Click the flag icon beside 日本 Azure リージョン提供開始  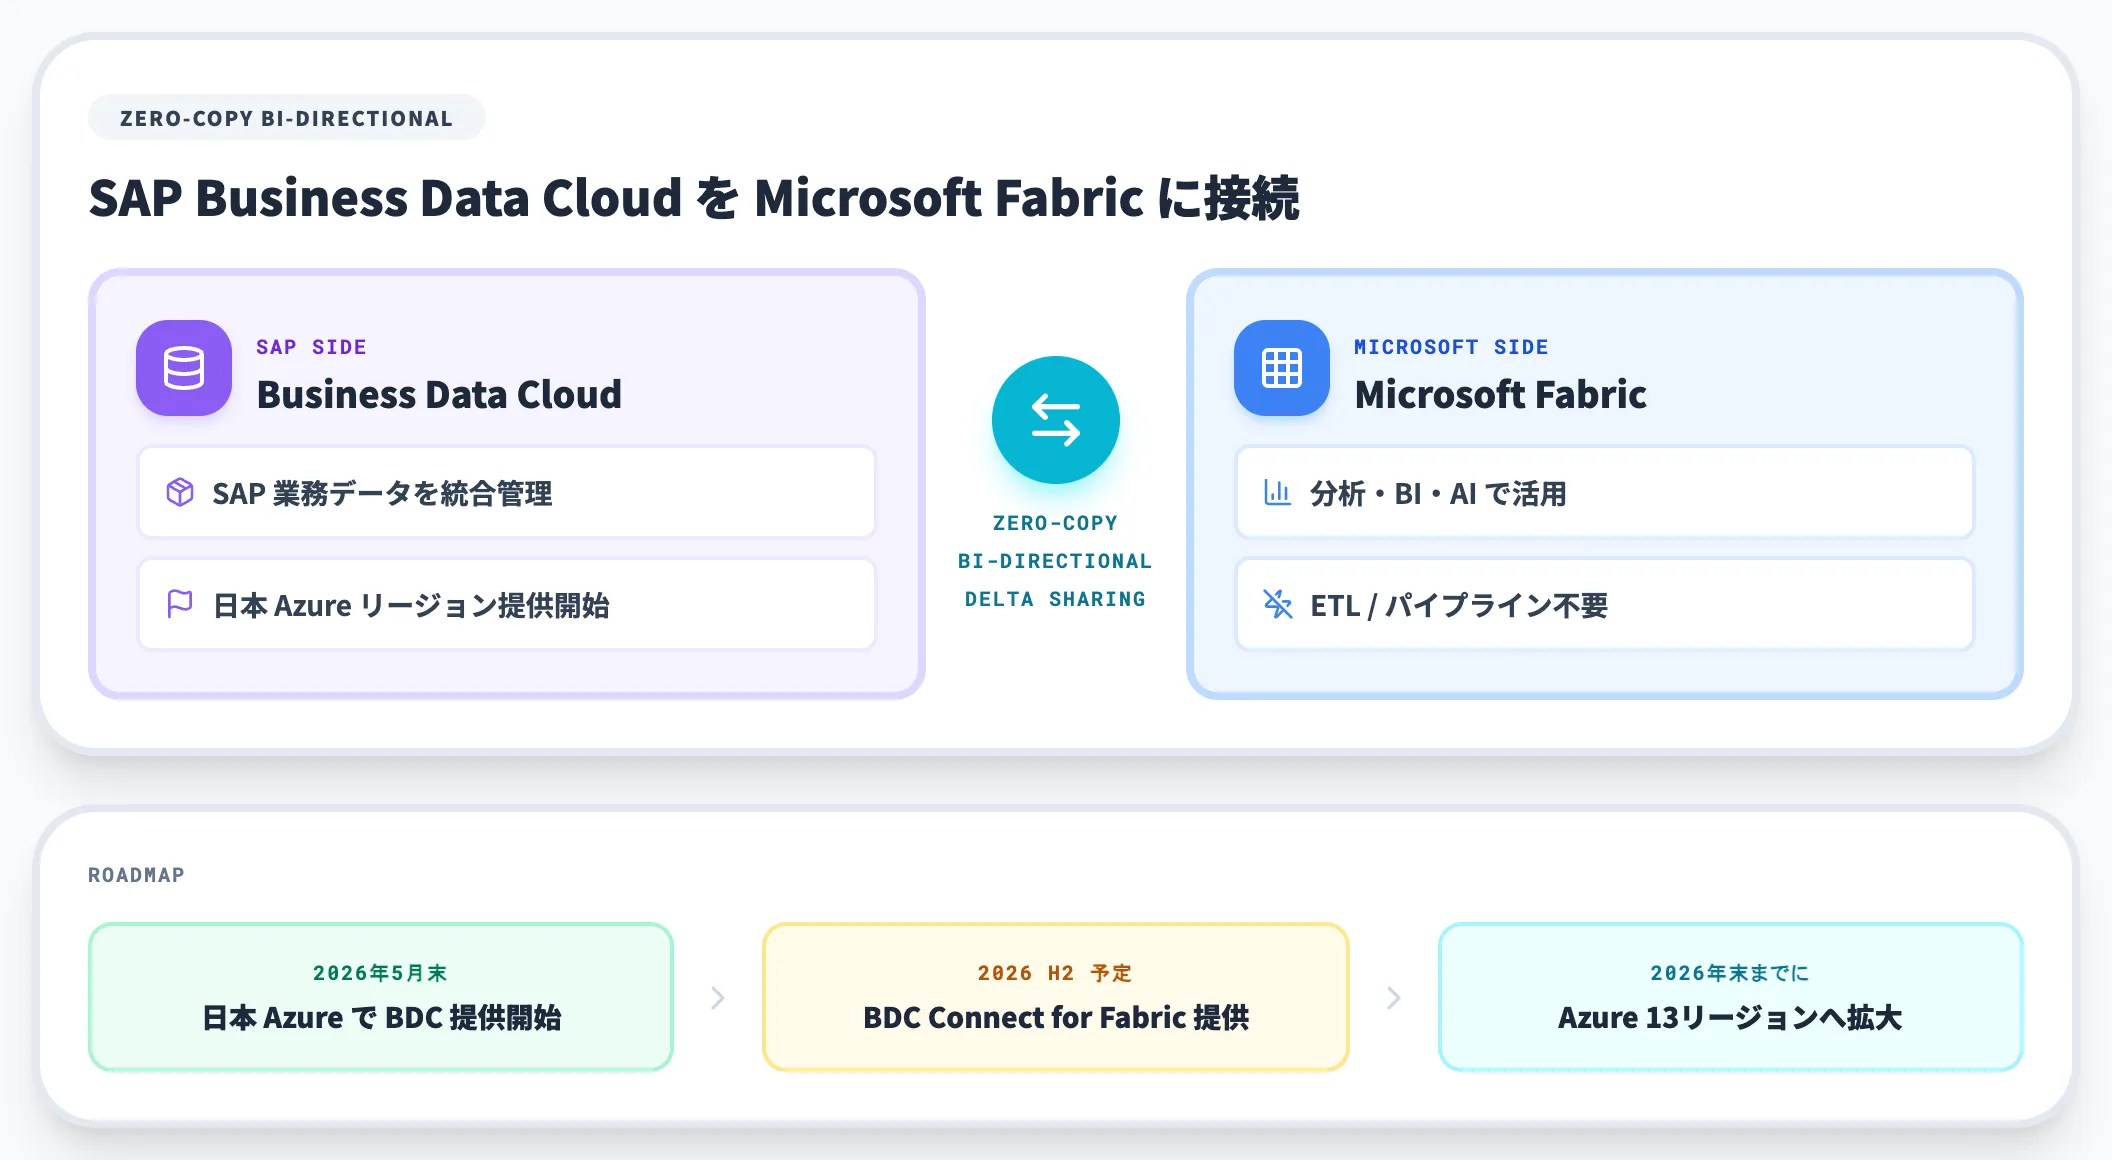[x=180, y=604]
